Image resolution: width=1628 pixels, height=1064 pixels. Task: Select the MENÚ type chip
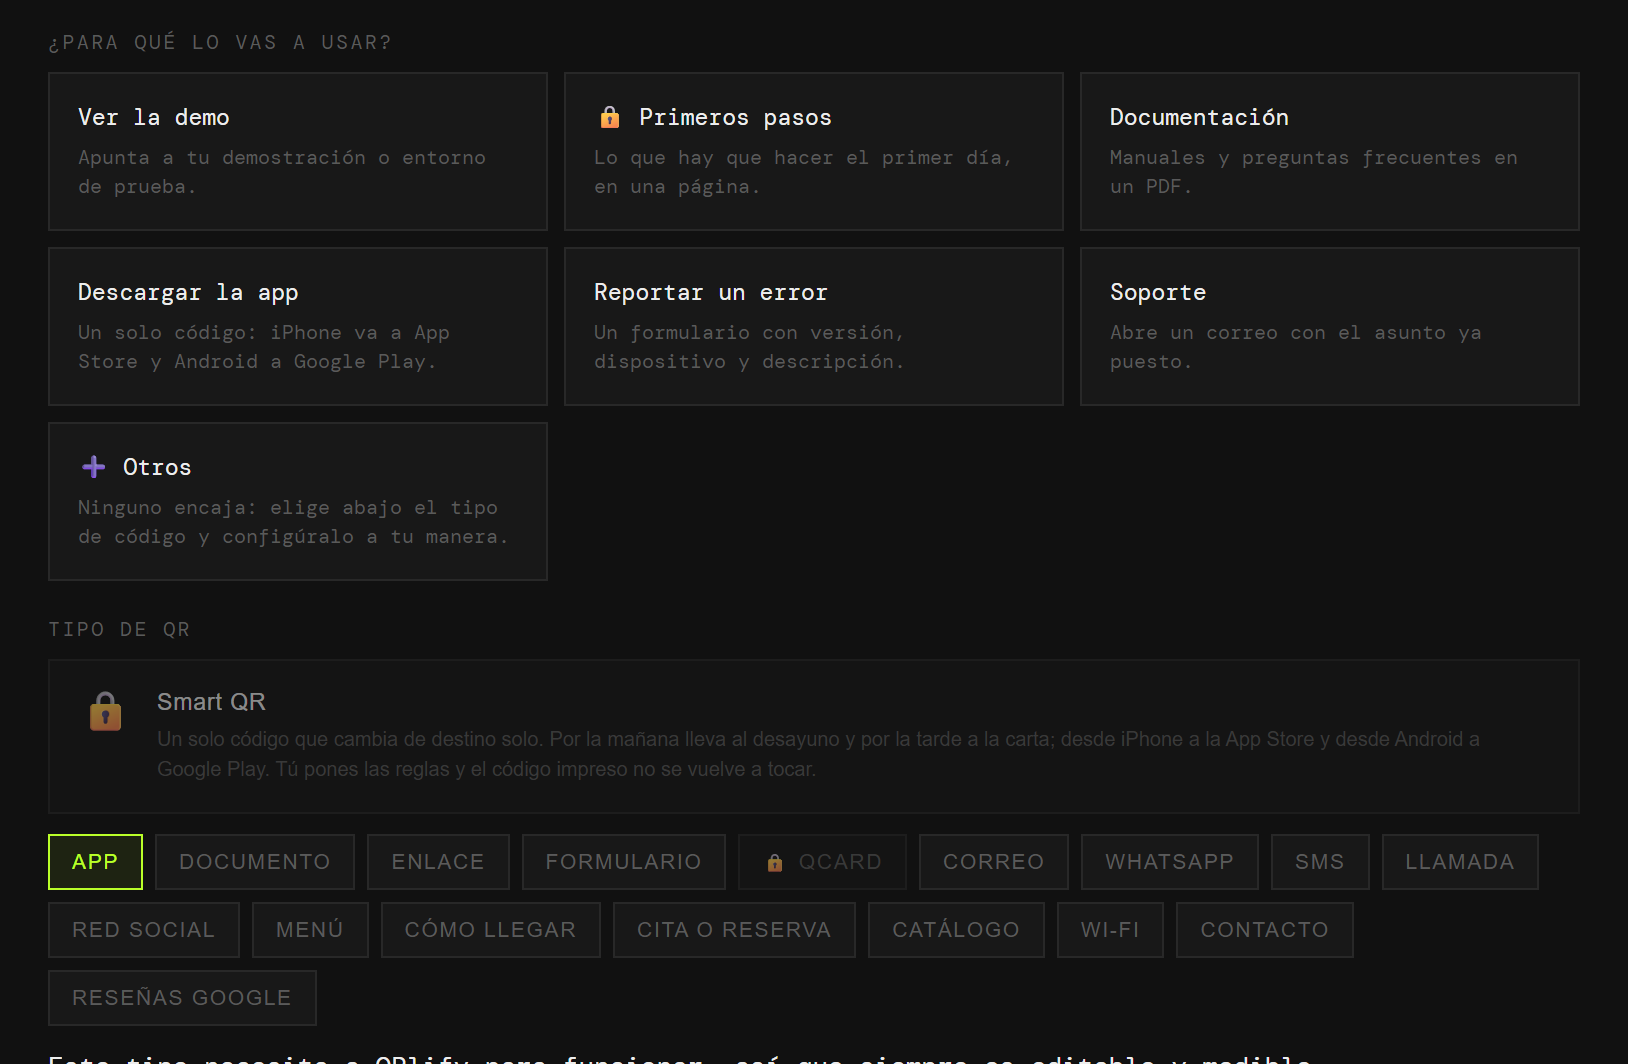tap(310, 930)
